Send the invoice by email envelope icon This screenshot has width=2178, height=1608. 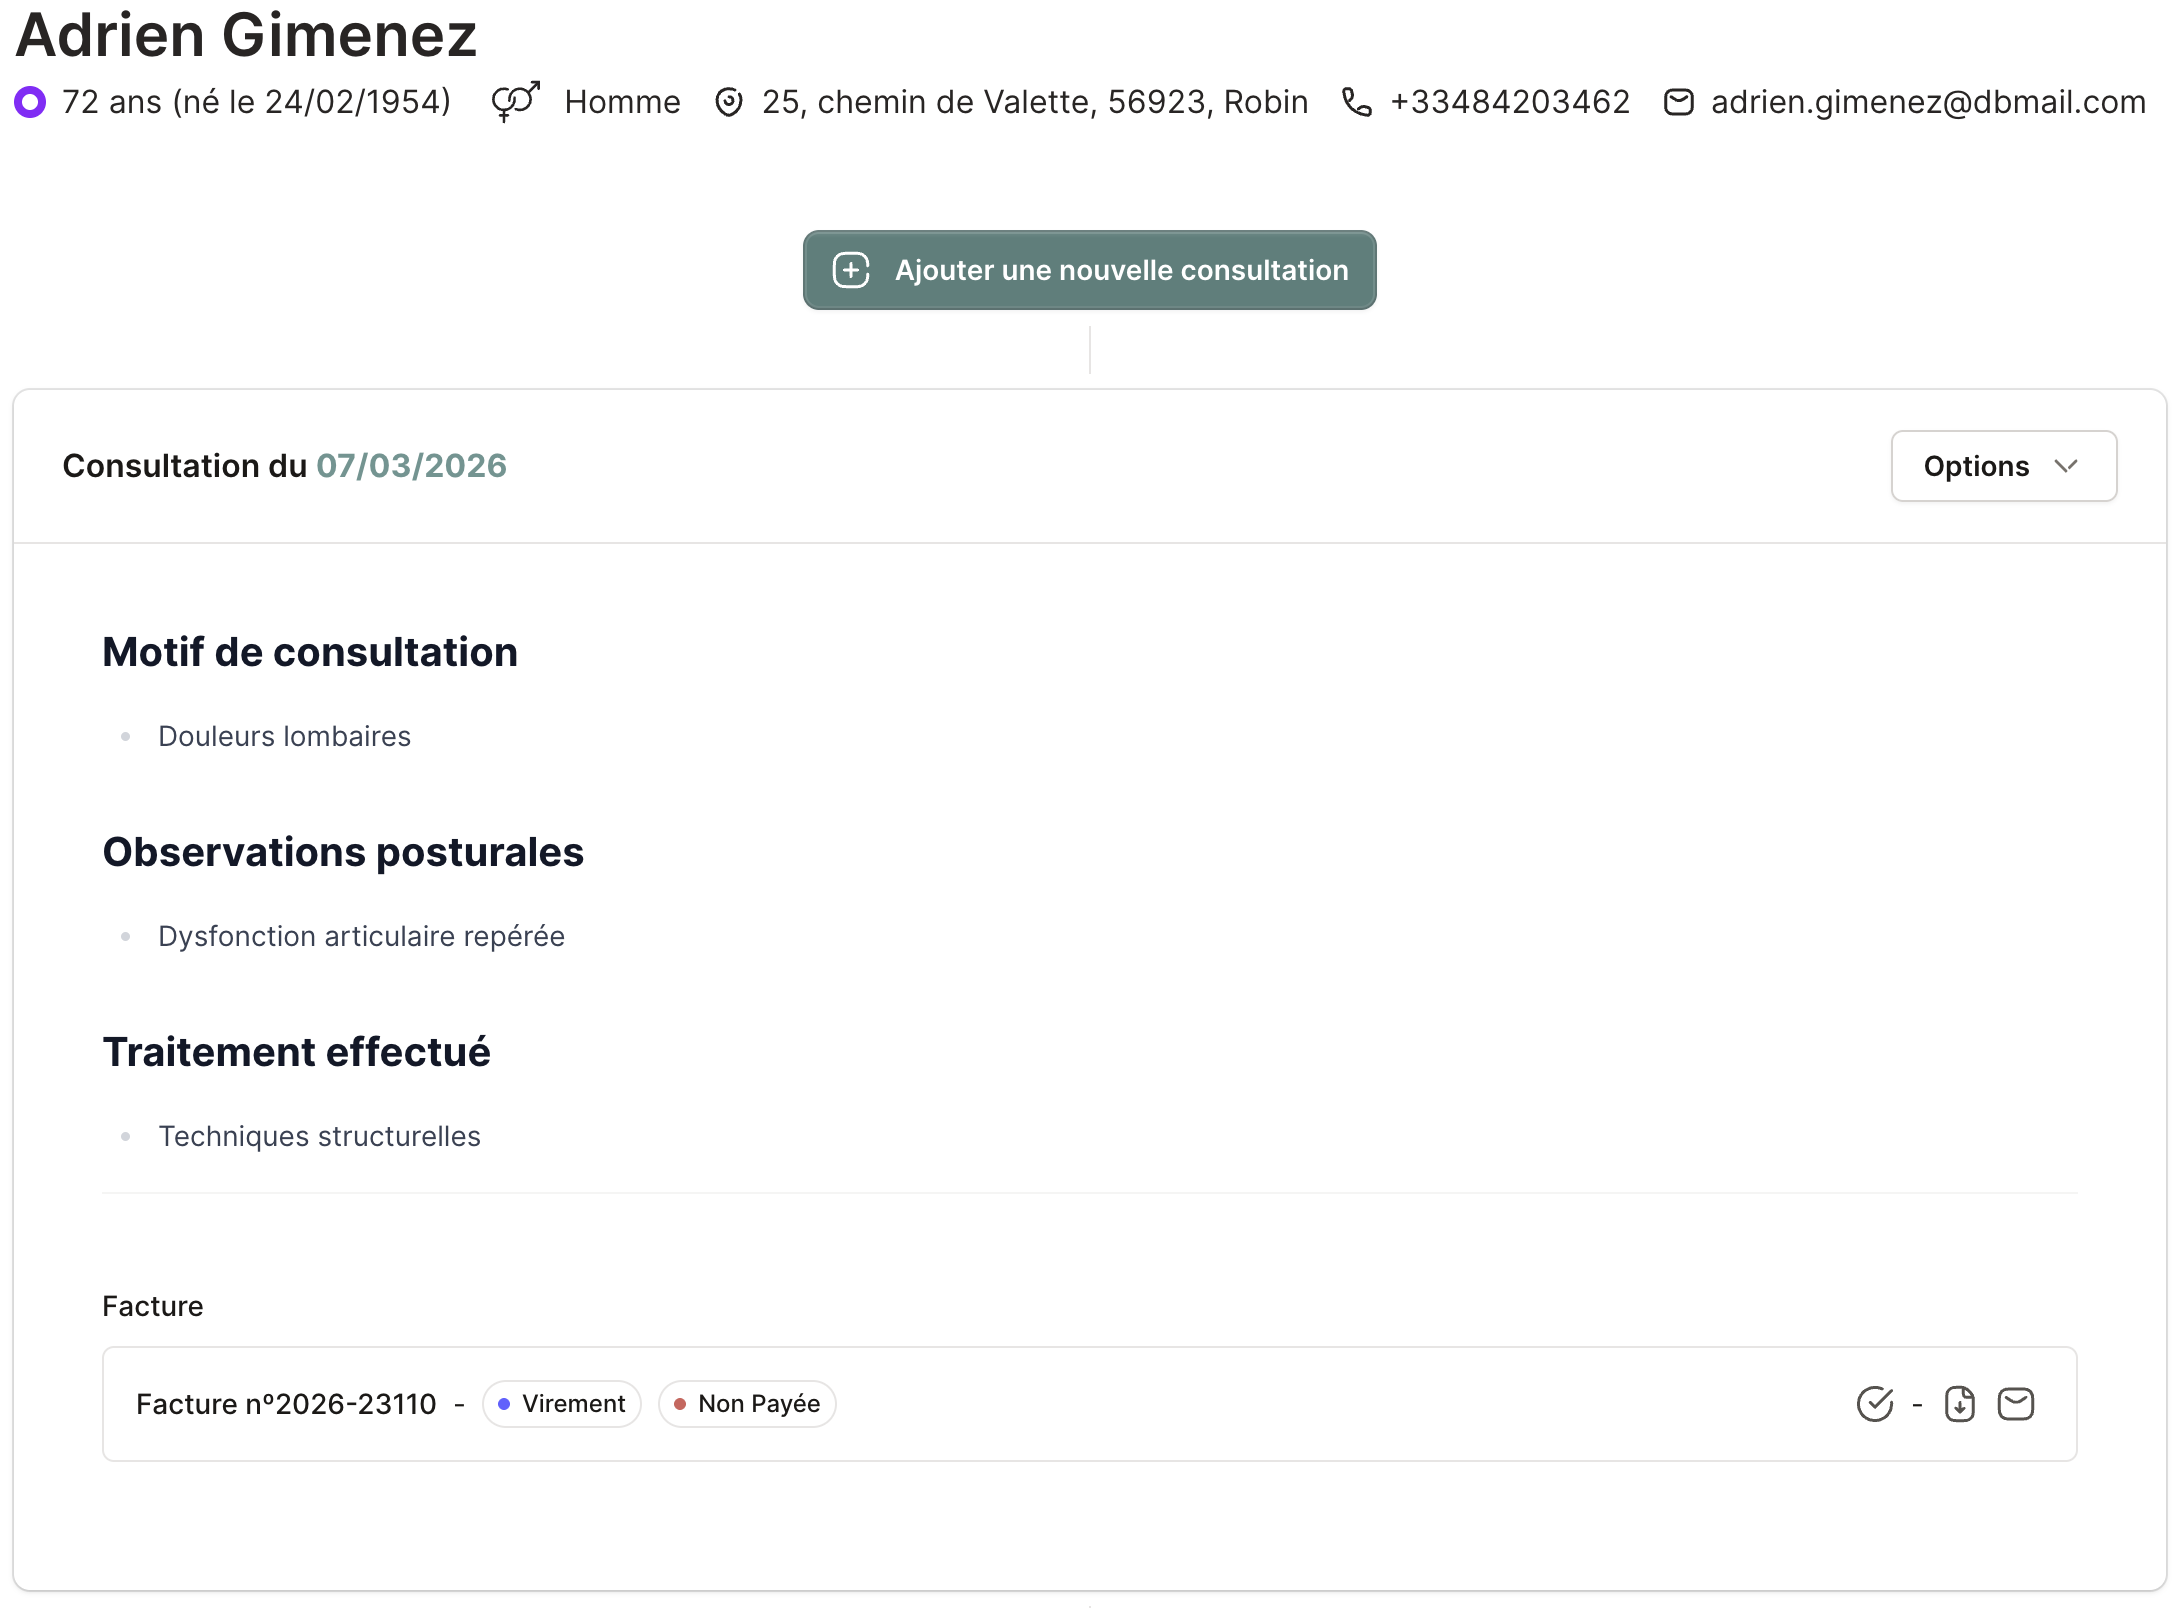pos(2017,1403)
